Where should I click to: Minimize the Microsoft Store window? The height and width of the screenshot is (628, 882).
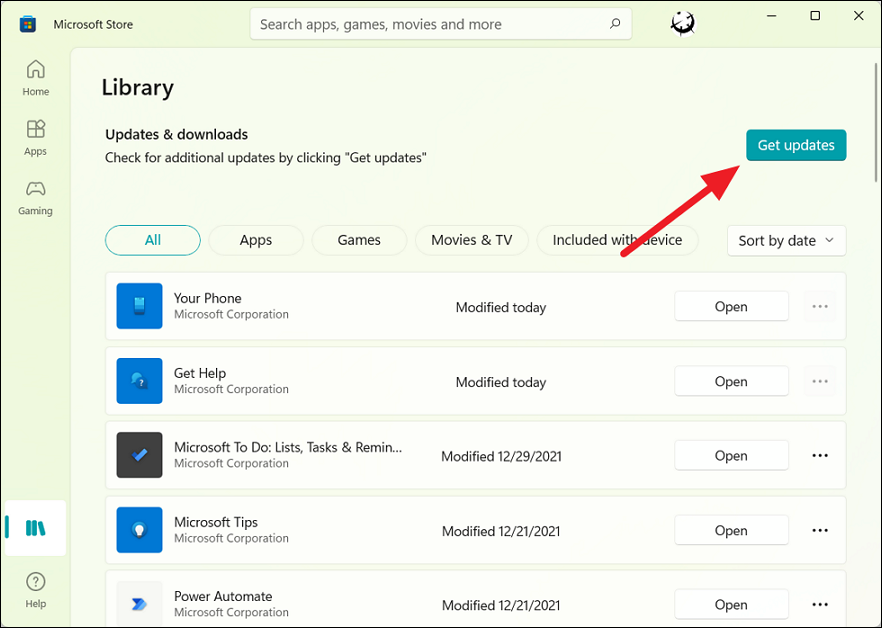772,16
